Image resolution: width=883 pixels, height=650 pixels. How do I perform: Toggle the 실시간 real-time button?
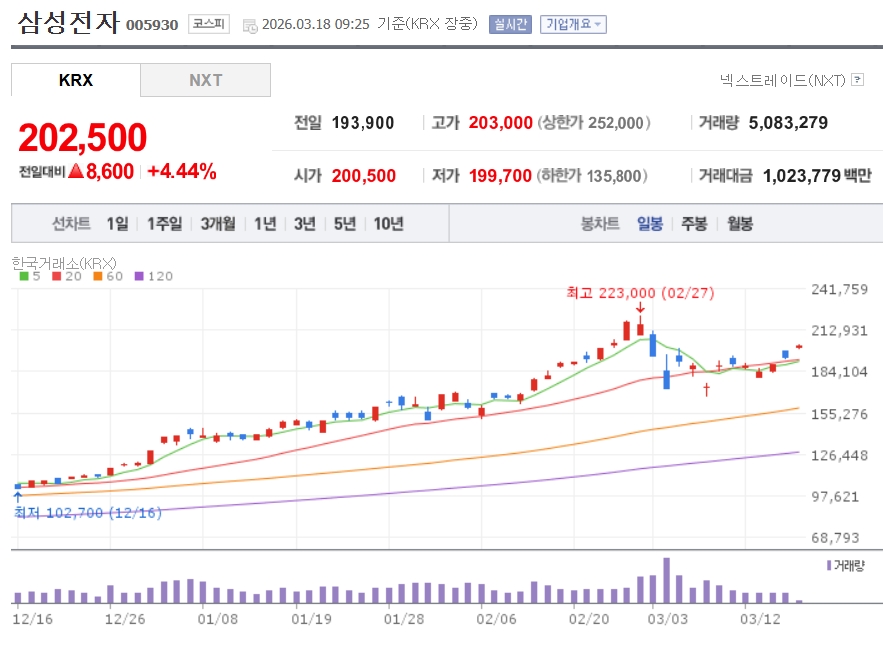(510, 24)
